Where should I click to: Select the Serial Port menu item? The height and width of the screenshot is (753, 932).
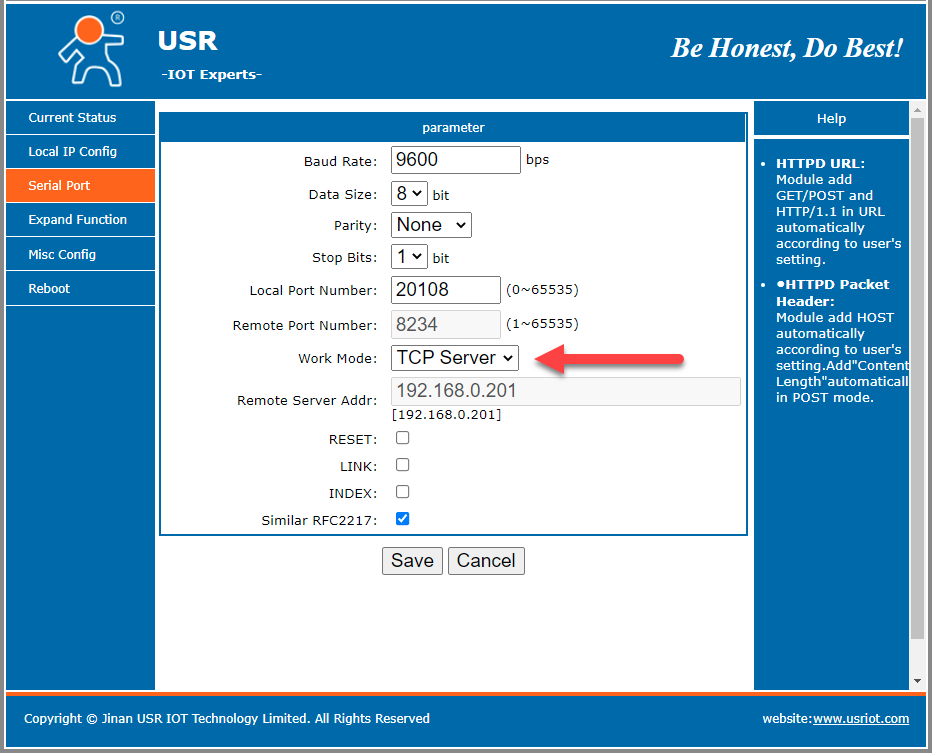(x=80, y=185)
